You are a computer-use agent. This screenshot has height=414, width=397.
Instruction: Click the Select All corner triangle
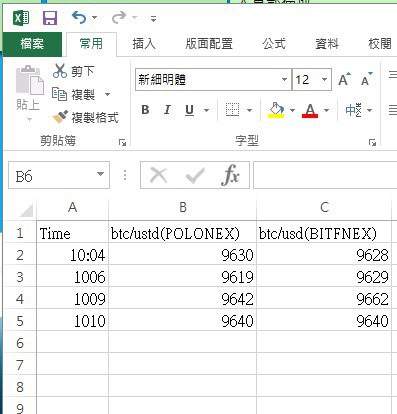coord(25,210)
